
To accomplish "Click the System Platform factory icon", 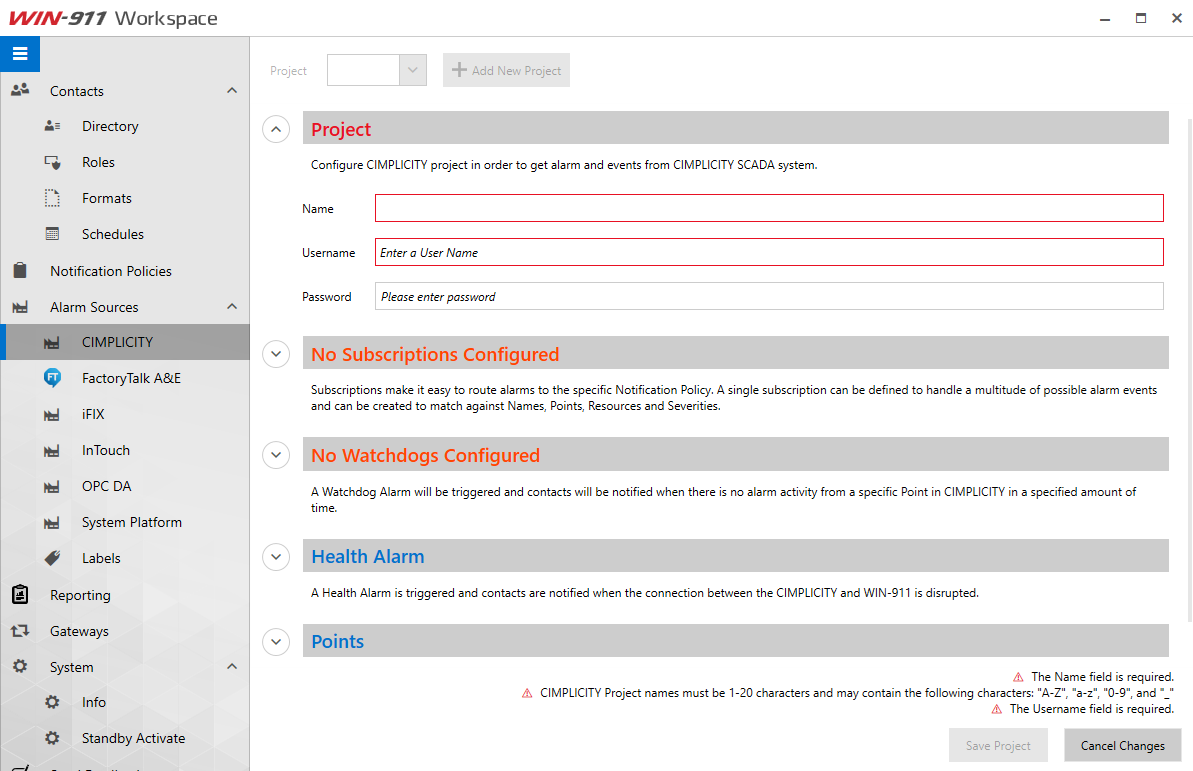I will (52, 523).
